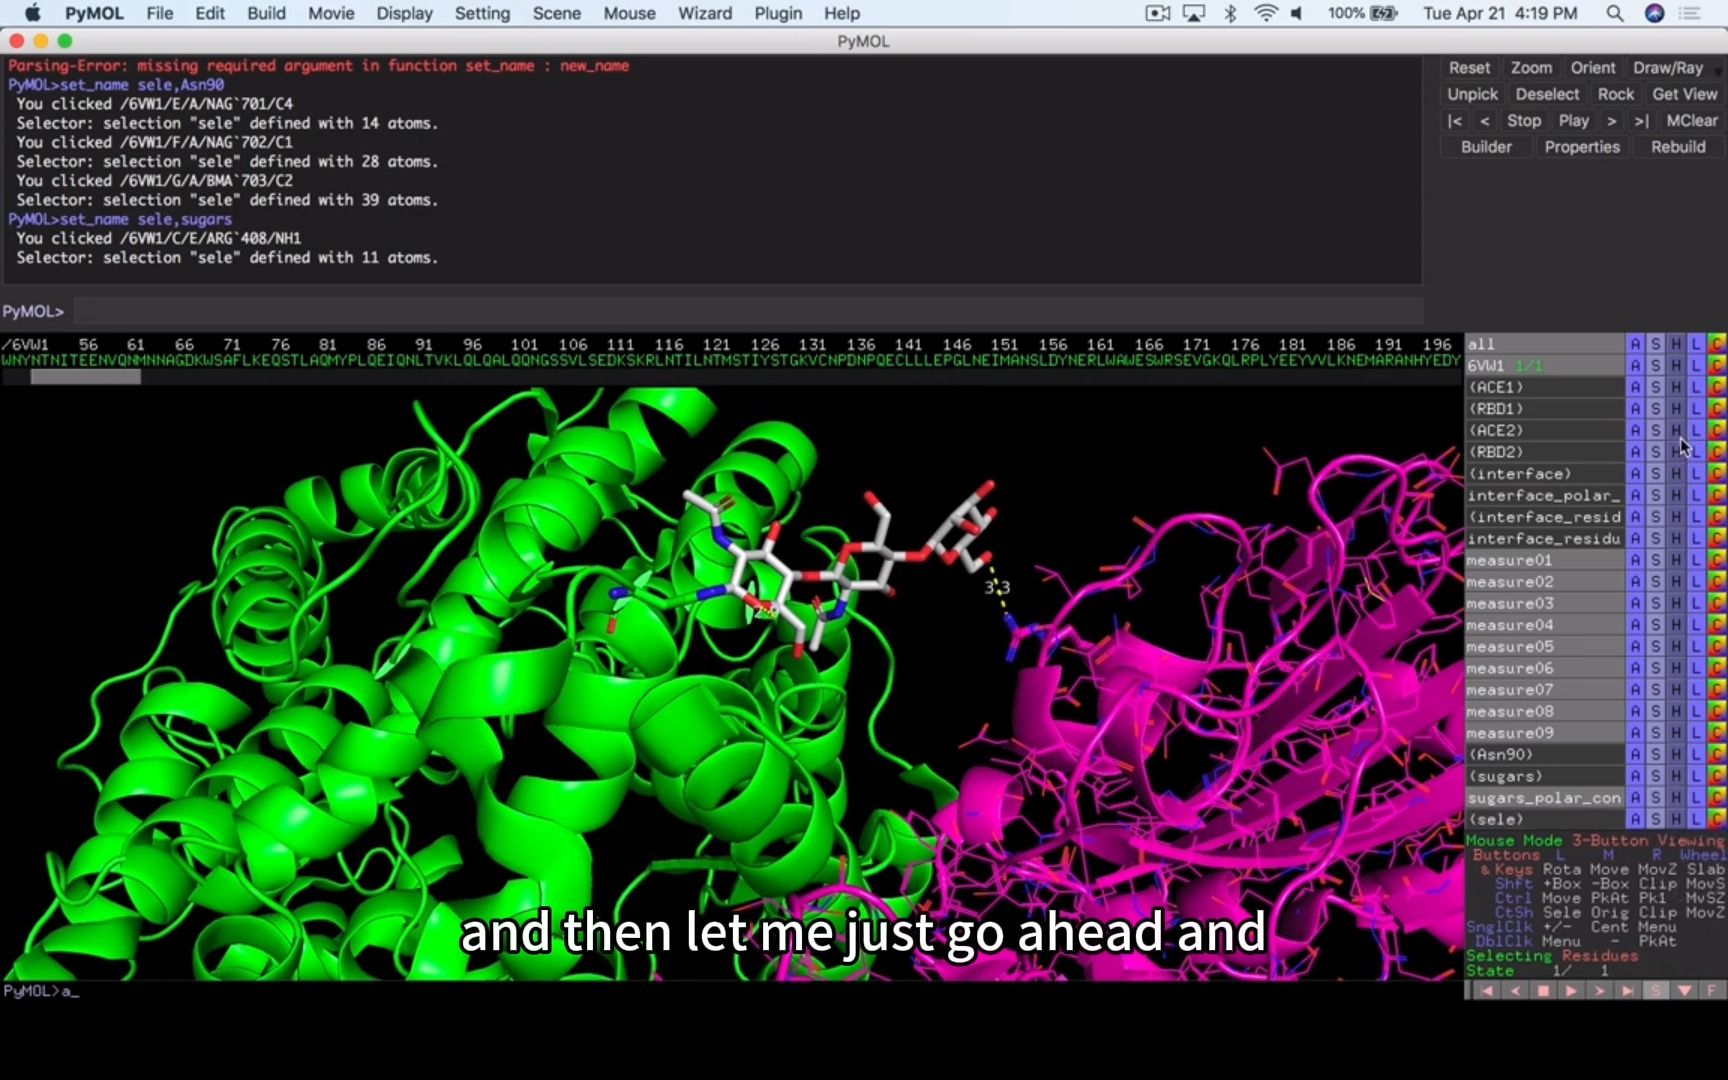Open Hide menu for (ACE1) selection
The width and height of the screenshot is (1728, 1080).
(1676, 387)
